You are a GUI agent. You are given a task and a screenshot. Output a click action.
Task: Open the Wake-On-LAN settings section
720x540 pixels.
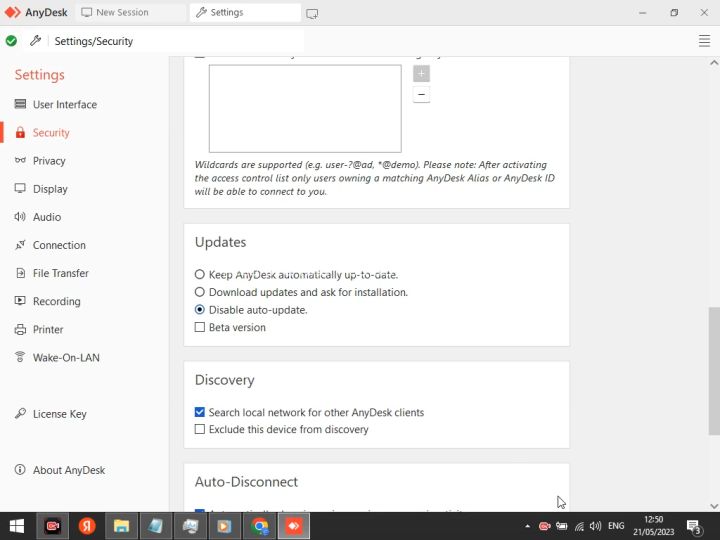[66, 358]
